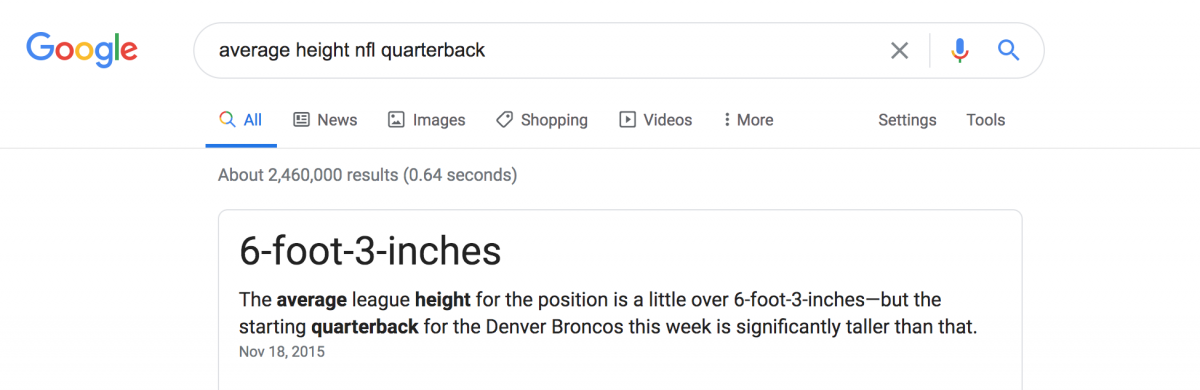Switch to the Images tab label
The width and height of the screenshot is (1200, 390).
pos(439,120)
